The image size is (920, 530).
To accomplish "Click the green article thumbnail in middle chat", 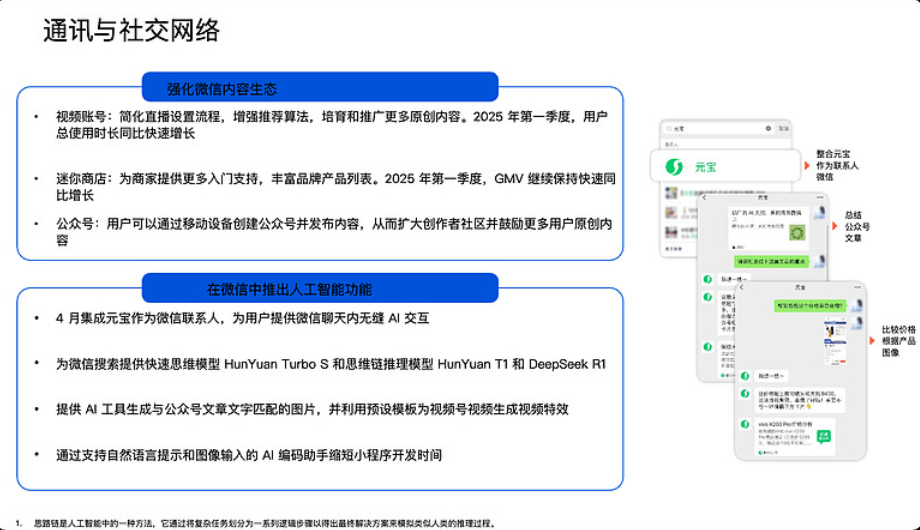I will (797, 232).
